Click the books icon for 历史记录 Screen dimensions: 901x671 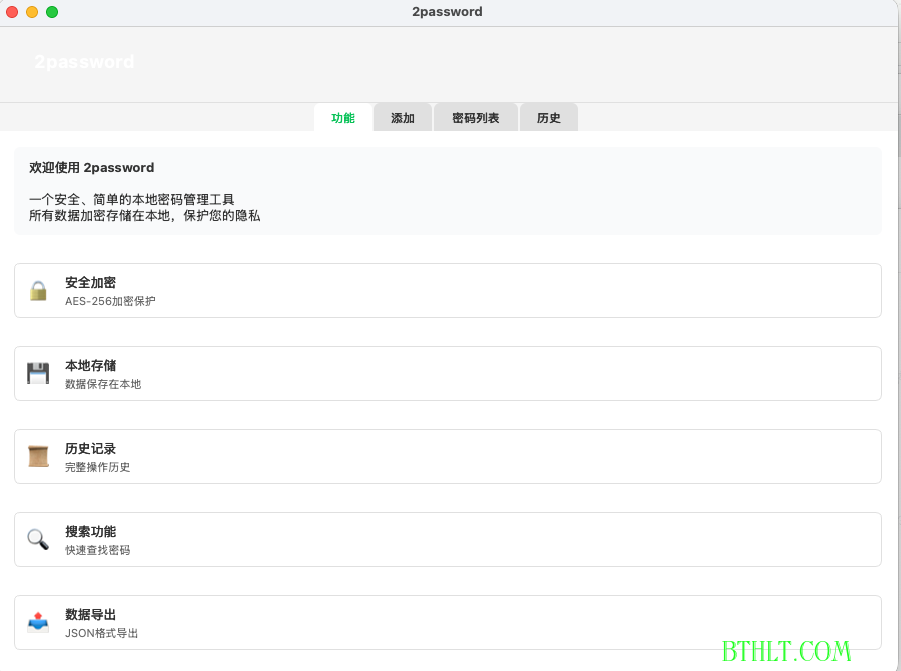click(x=38, y=456)
